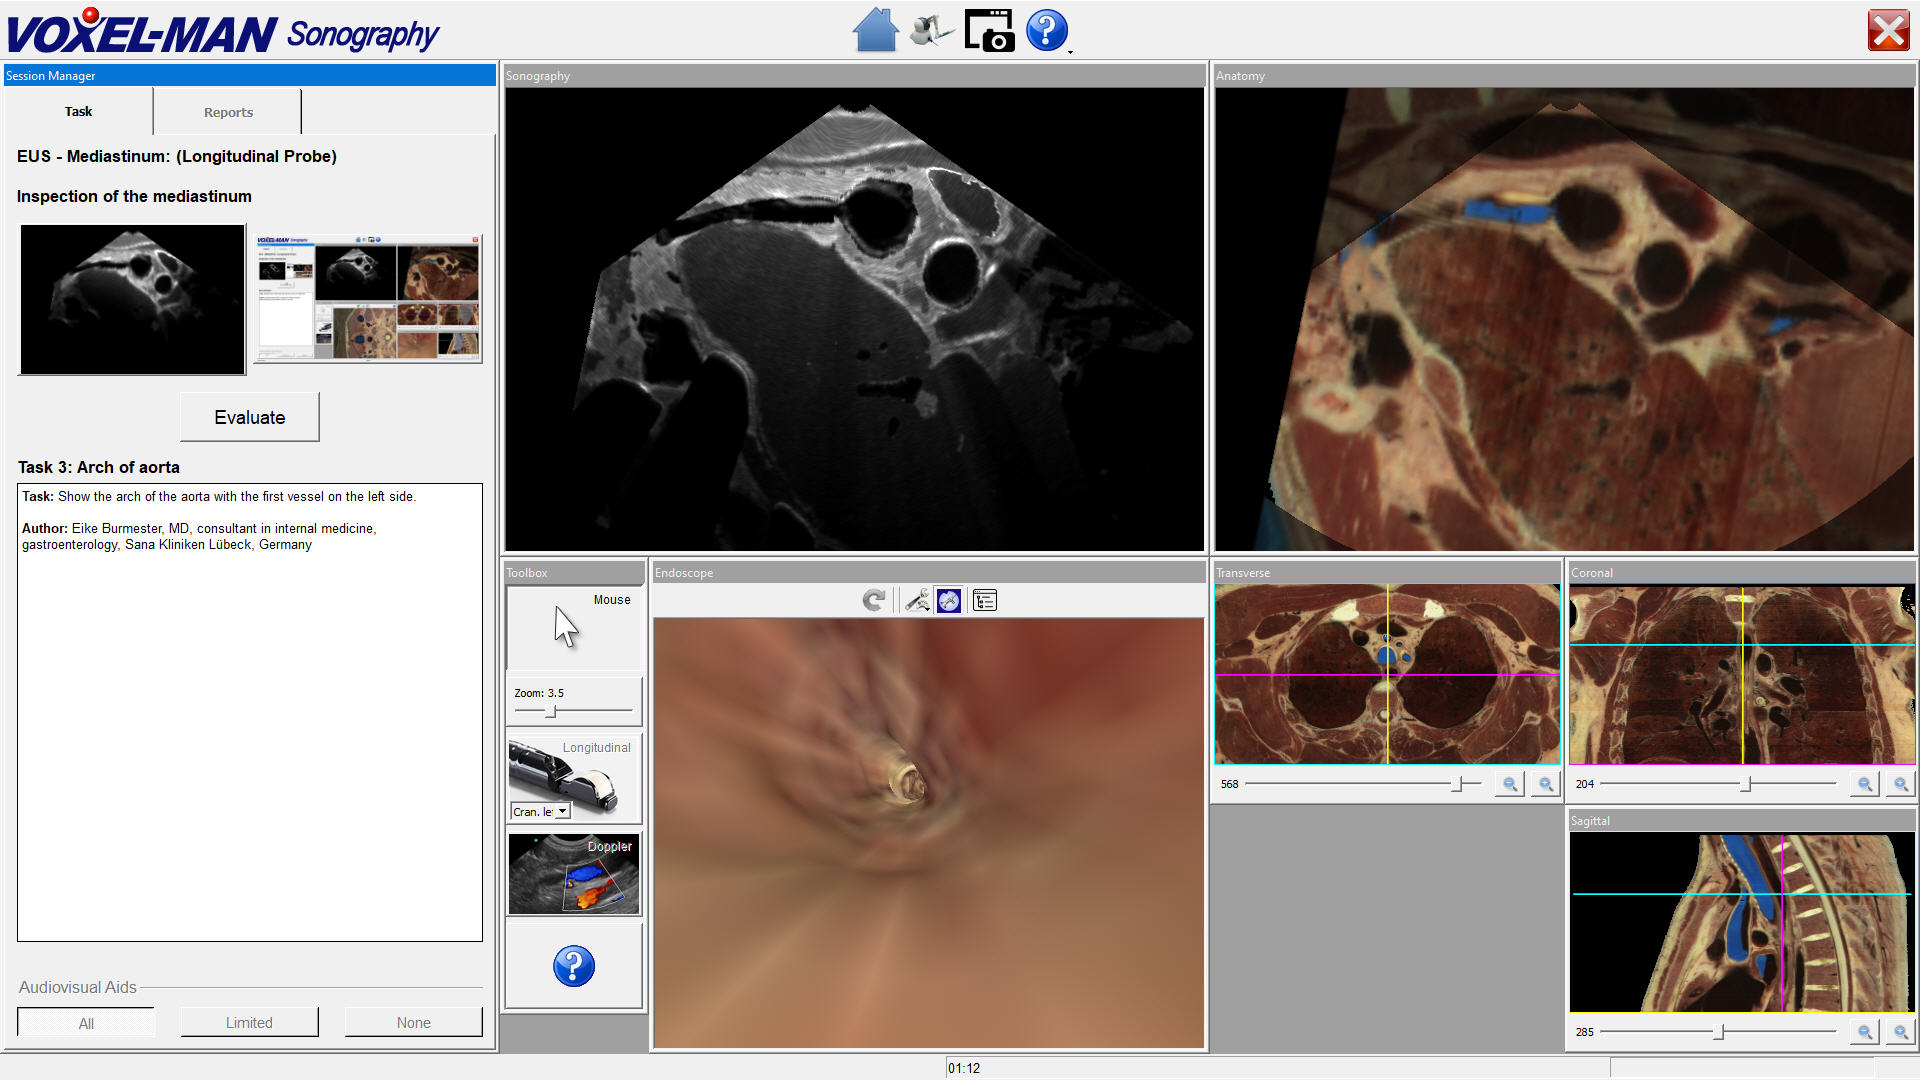Open the screenshot capture camera icon
The image size is (1920, 1080).
(x=989, y=30)
